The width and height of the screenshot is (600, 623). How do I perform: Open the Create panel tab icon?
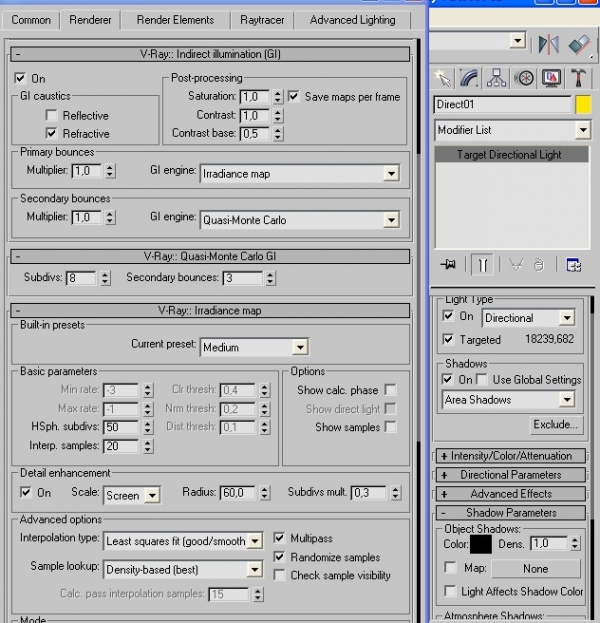coord(443,78)
